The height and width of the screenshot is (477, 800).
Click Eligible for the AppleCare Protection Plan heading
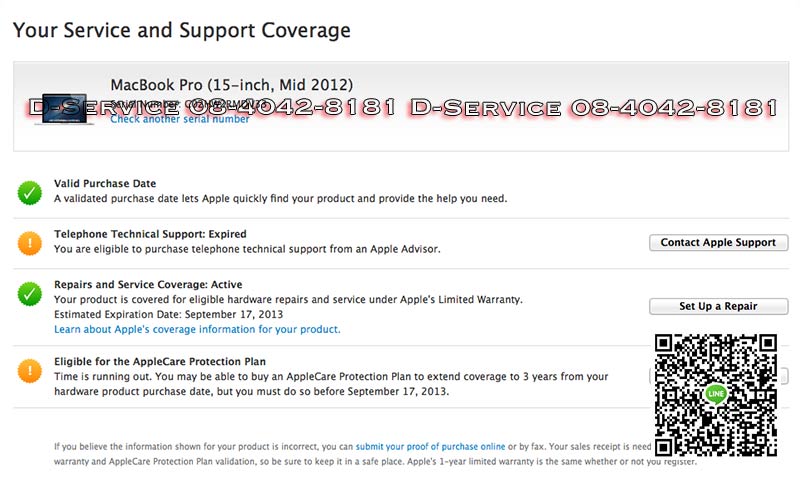[x=160, y=361]
